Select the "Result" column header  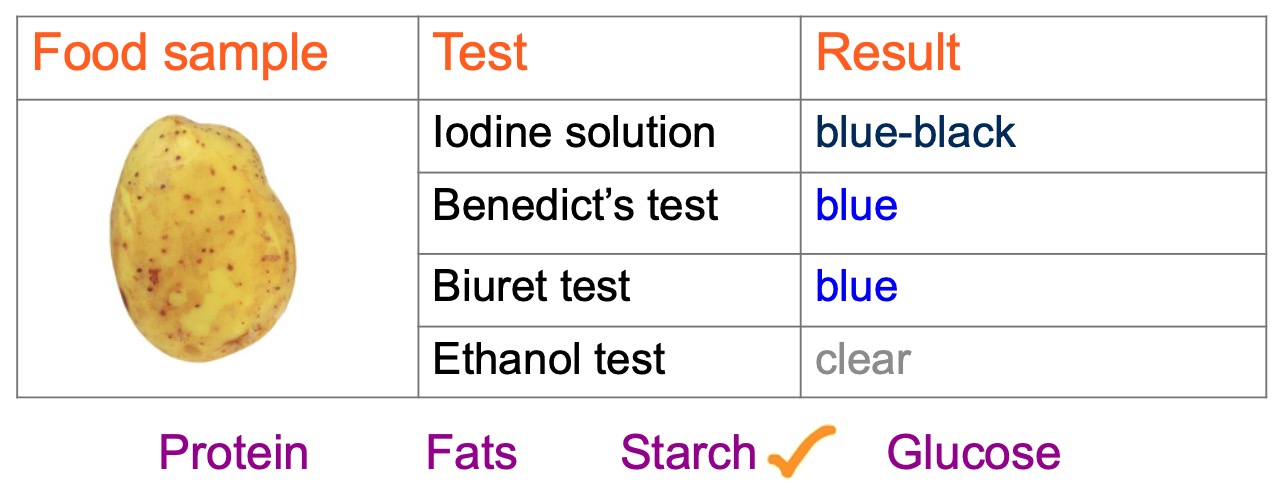pos(888,53)
